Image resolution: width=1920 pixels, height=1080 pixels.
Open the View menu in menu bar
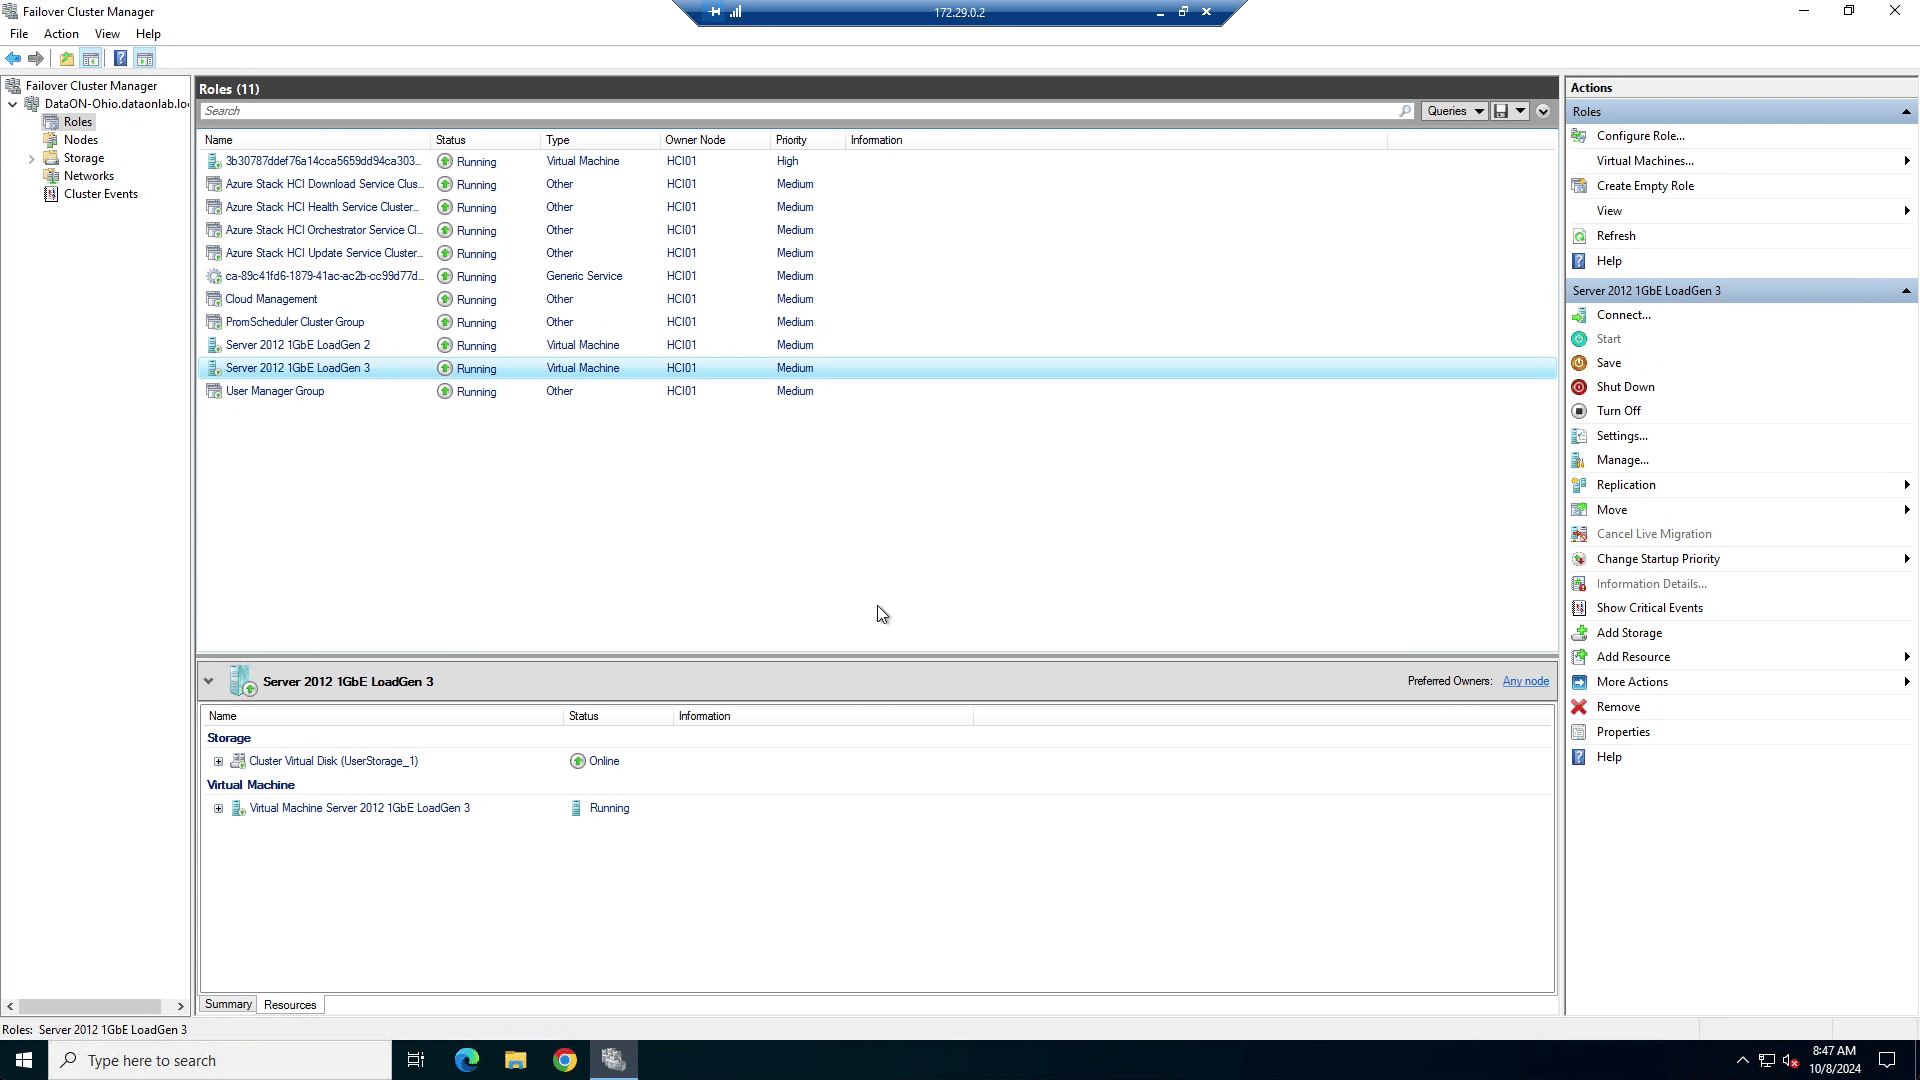107,34
